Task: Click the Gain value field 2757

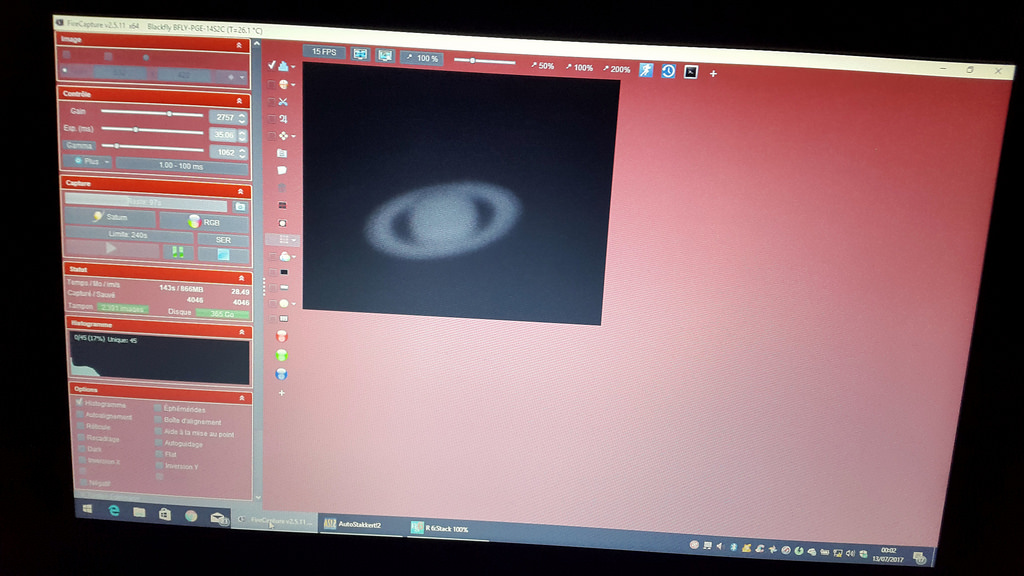Action: click(223, 118)
